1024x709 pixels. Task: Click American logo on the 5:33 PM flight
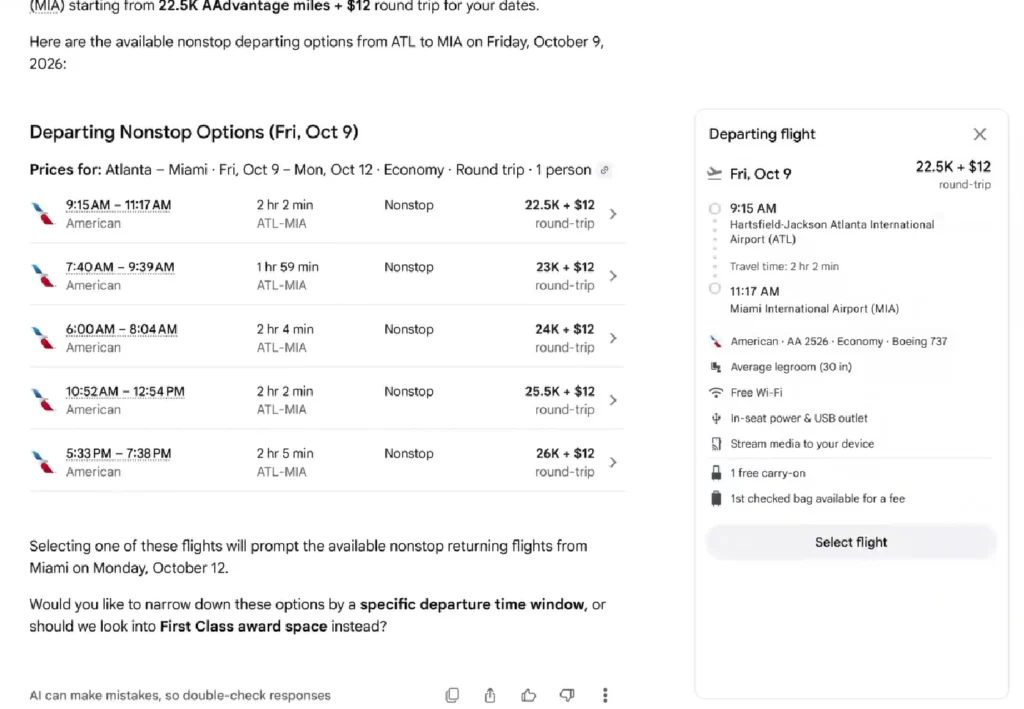(x=43, y=462)
